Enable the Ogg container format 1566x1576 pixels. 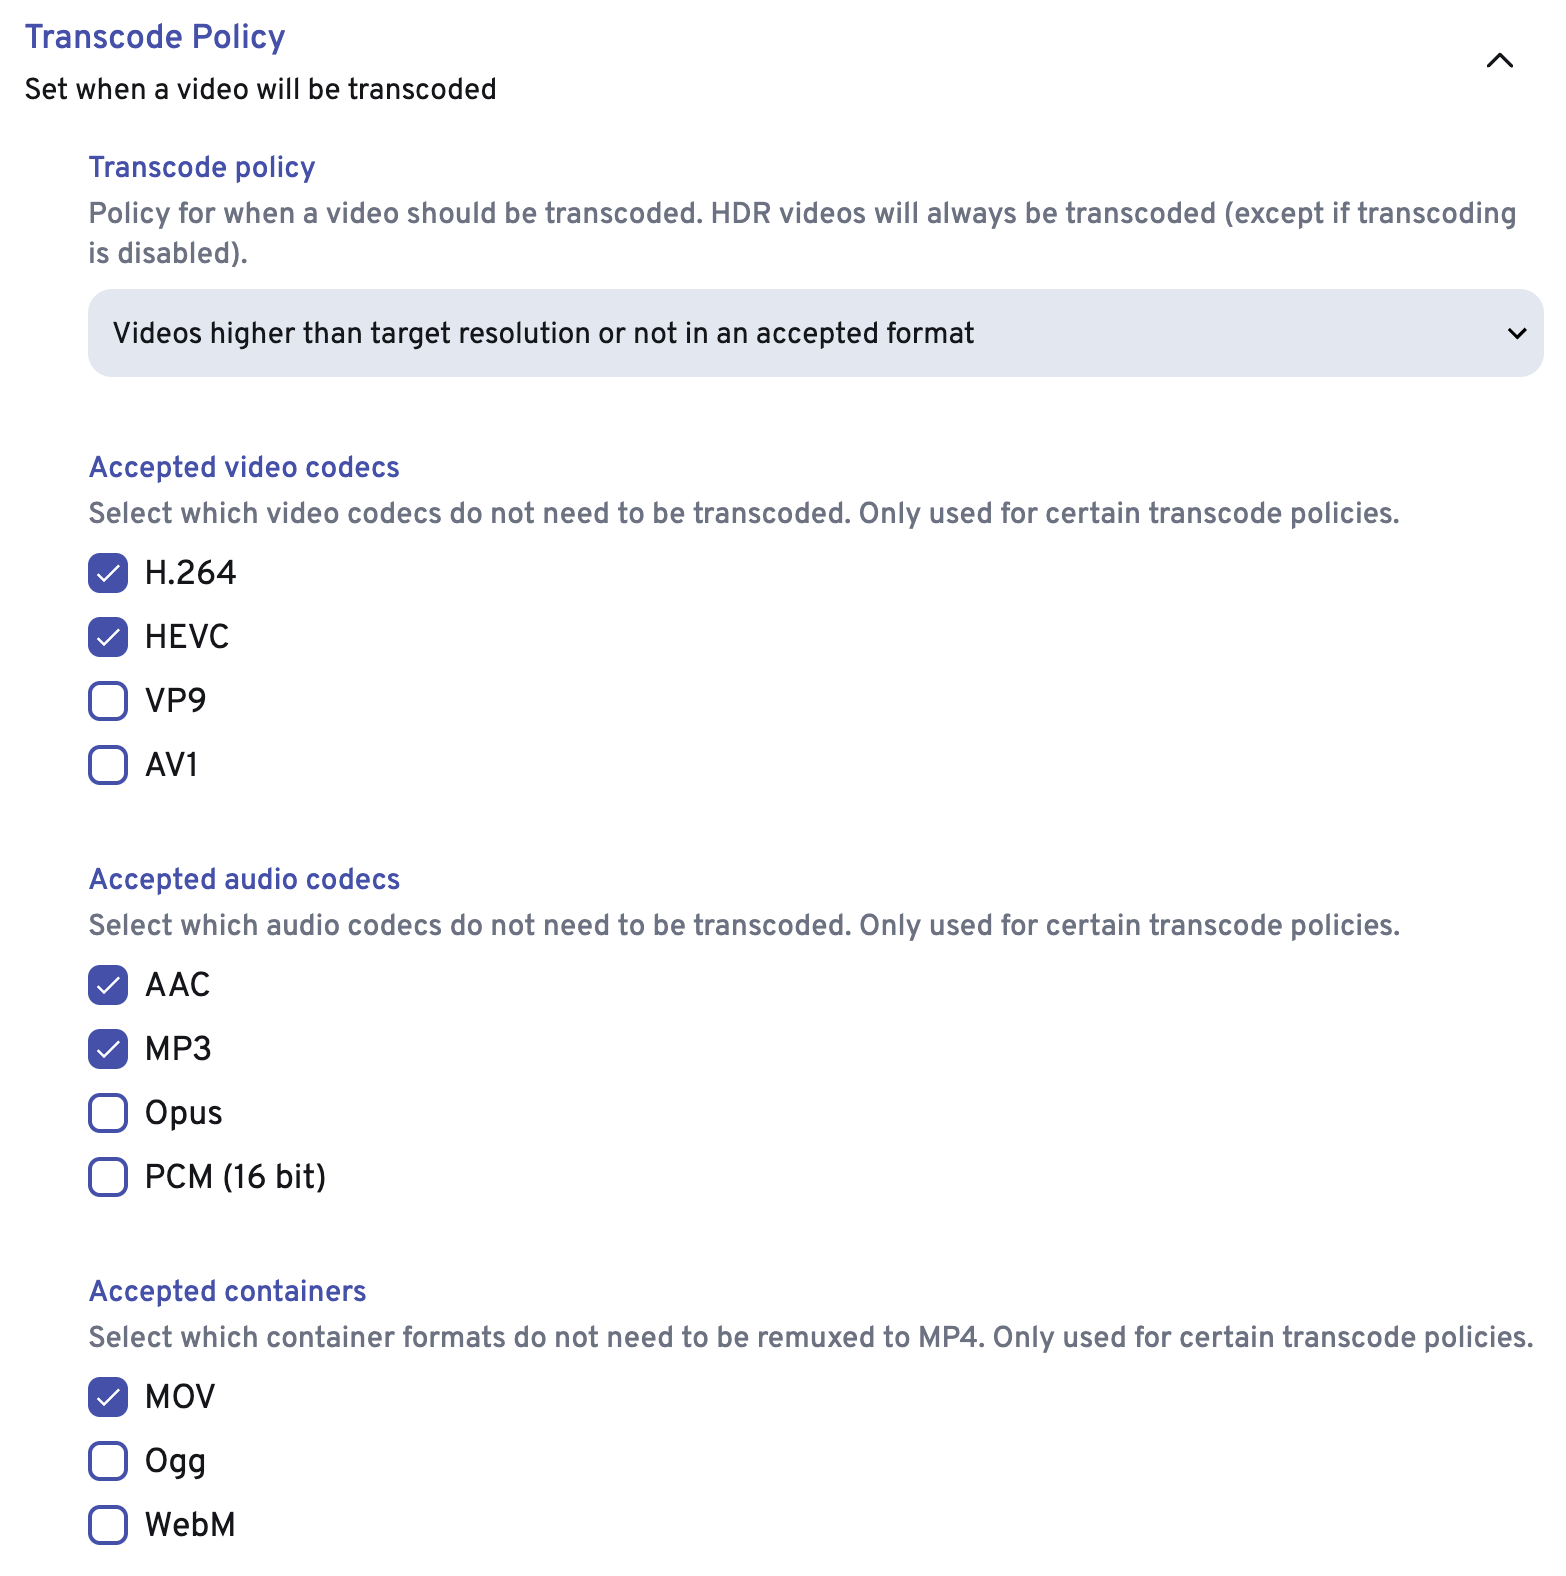[x=108, y=1461]
